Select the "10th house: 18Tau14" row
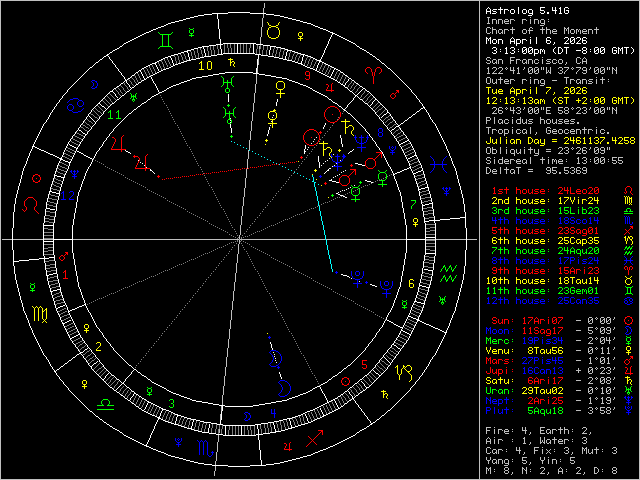Viewport: 640px width, 480px height. [x=540, y=278]
